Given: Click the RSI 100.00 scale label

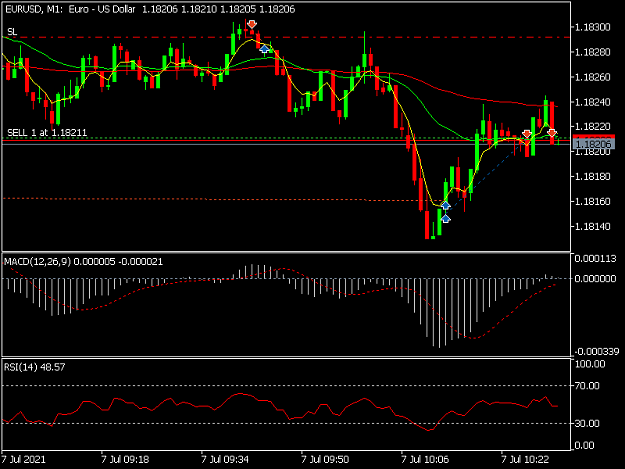Looking at the screenshot, I should click(x=590, y=364).
